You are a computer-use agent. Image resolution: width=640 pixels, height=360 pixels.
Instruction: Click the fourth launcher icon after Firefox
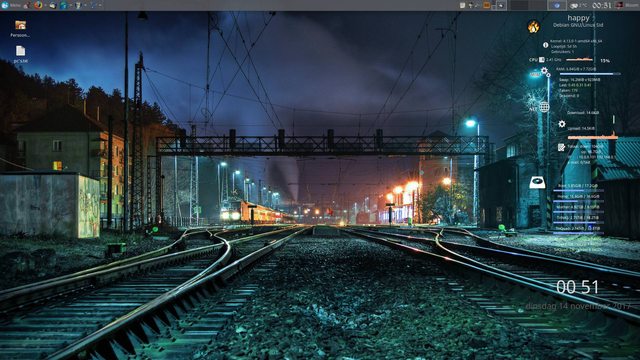93,5
